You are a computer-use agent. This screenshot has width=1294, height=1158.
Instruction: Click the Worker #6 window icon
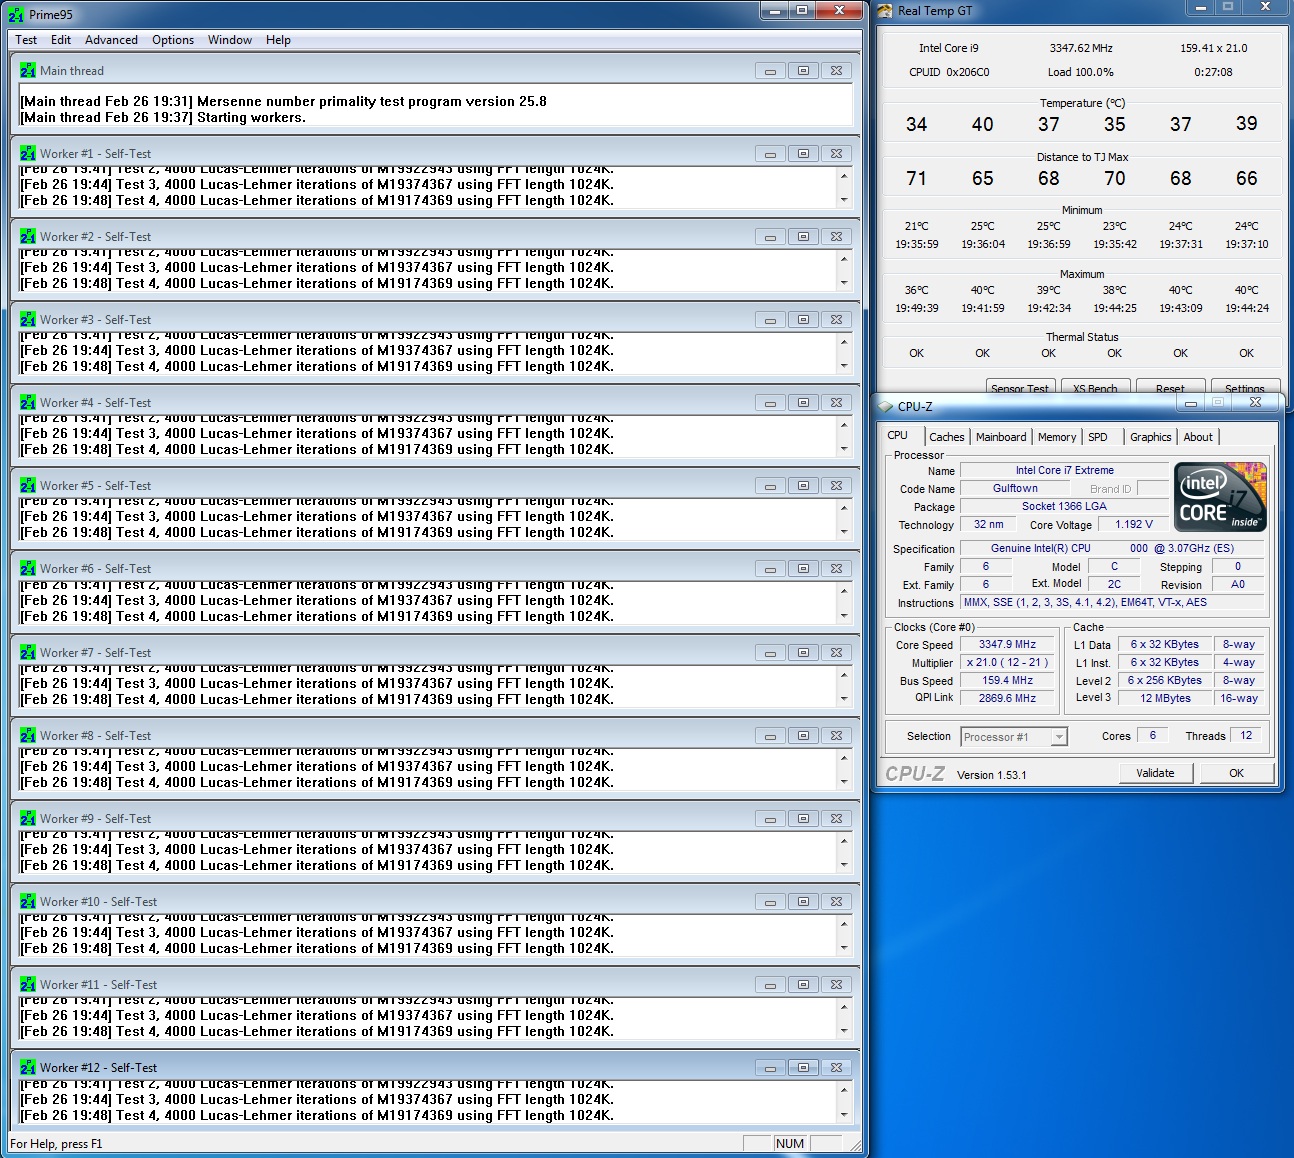tap(28, 569)
